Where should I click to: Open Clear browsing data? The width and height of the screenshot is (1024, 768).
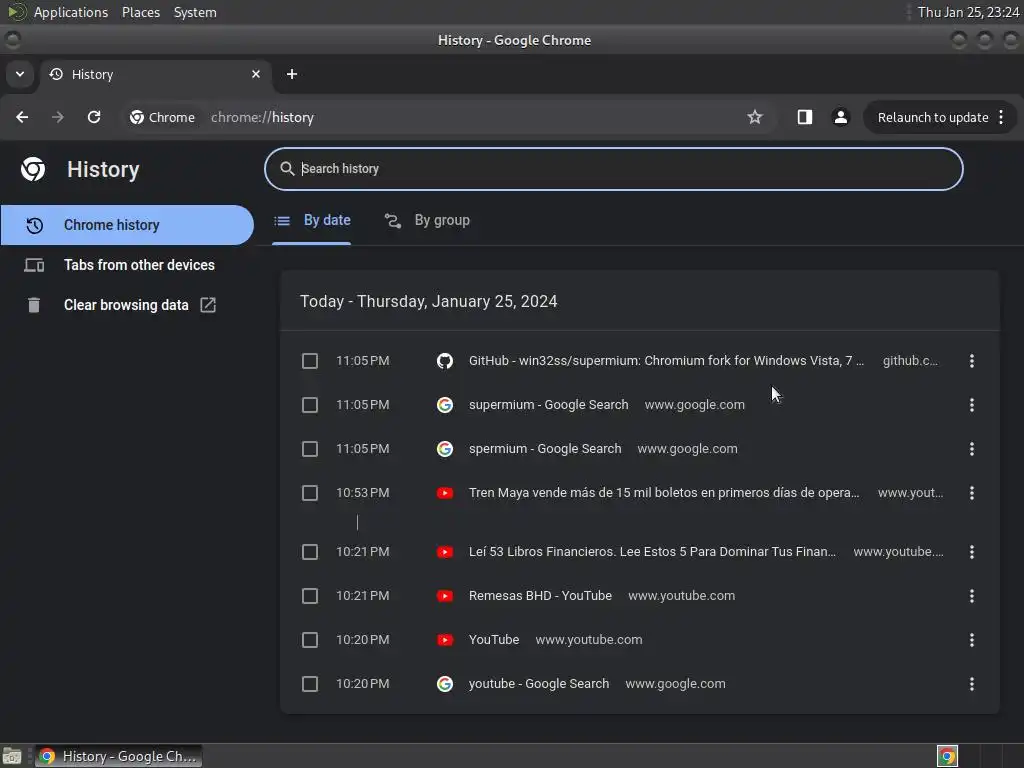[127, 305]
